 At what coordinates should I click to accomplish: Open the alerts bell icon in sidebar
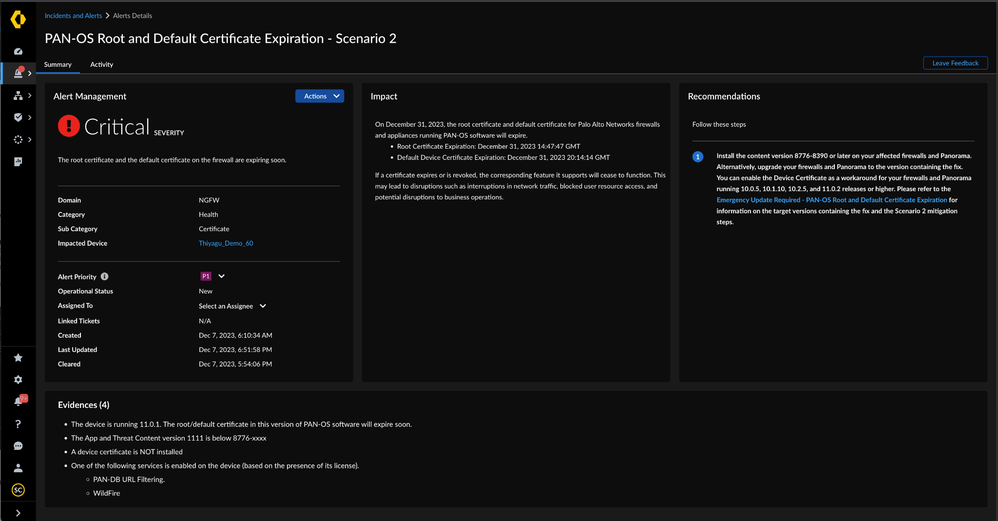pos(18,73)
